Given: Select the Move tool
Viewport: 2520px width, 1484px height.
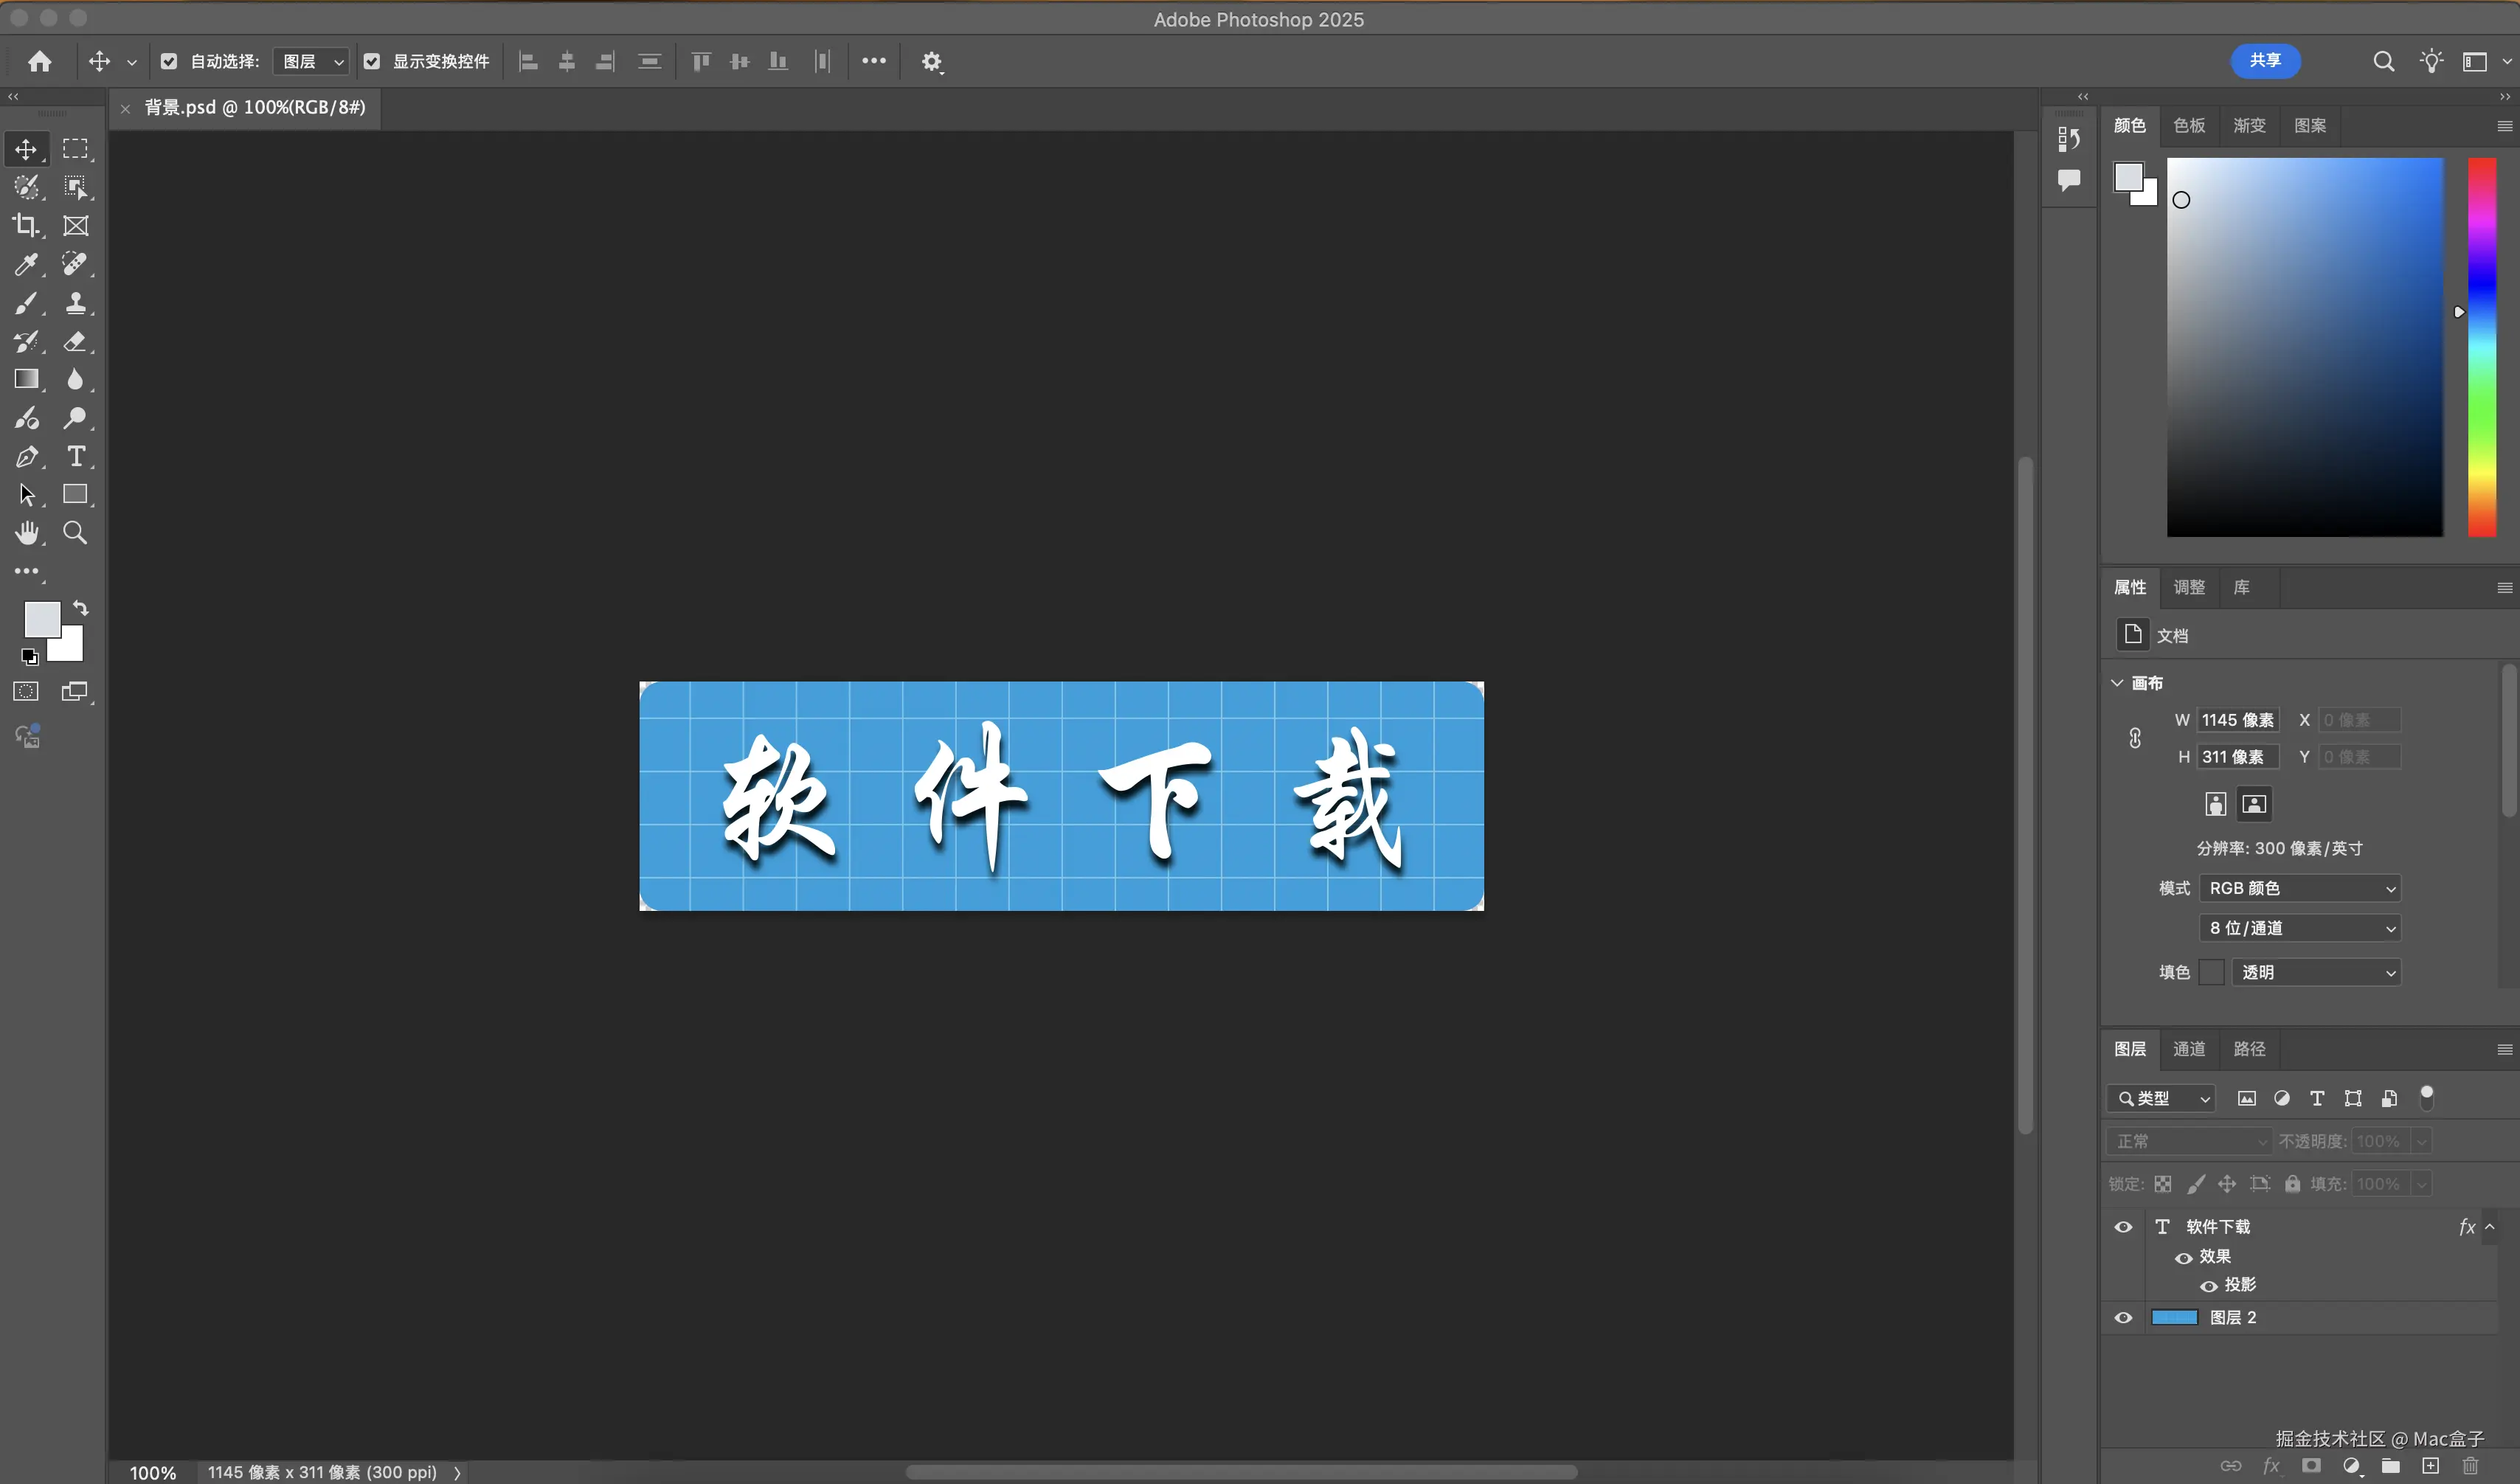Looking at the screenshot, I should click(x=27, y=149).
